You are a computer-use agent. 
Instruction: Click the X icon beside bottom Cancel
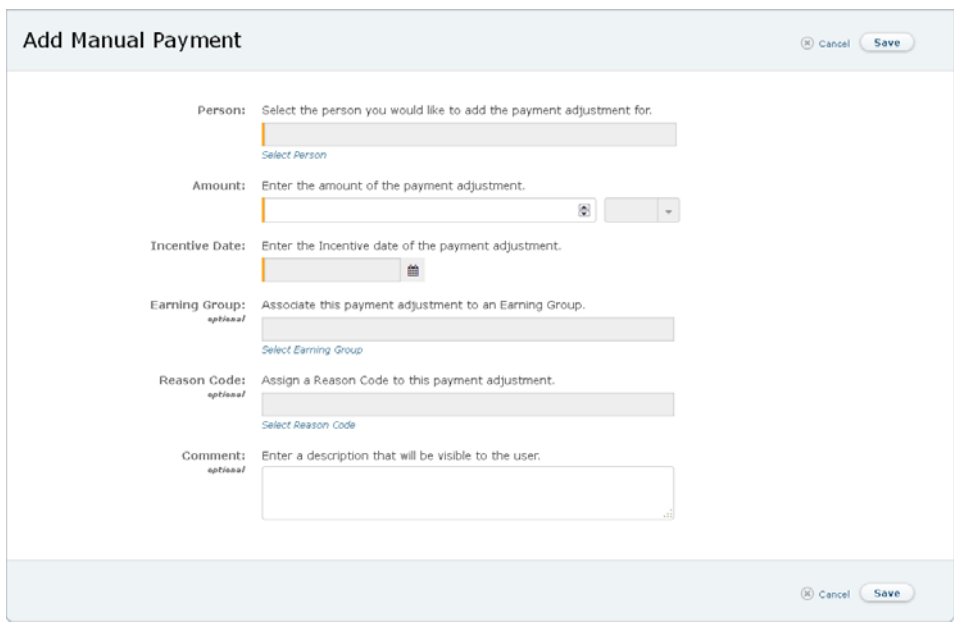tap(806, 594)
